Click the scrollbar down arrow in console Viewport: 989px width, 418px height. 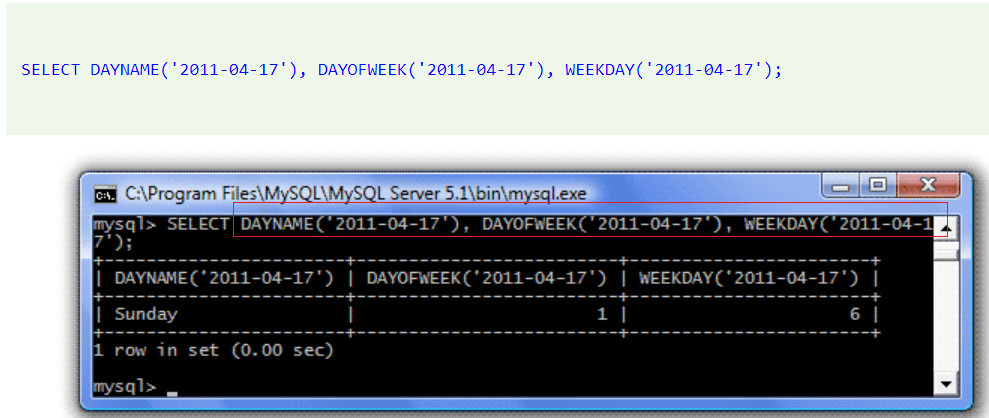tap(945, 383)
